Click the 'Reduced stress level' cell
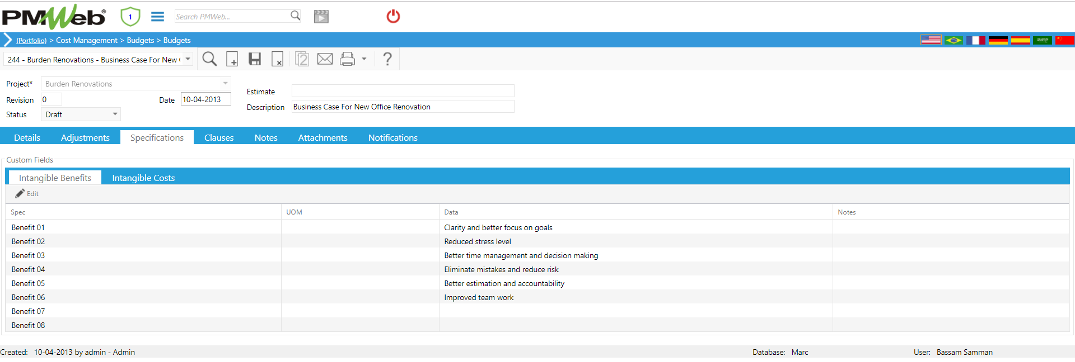Viewport: 1075px width, 362px height. coord(636,241)
